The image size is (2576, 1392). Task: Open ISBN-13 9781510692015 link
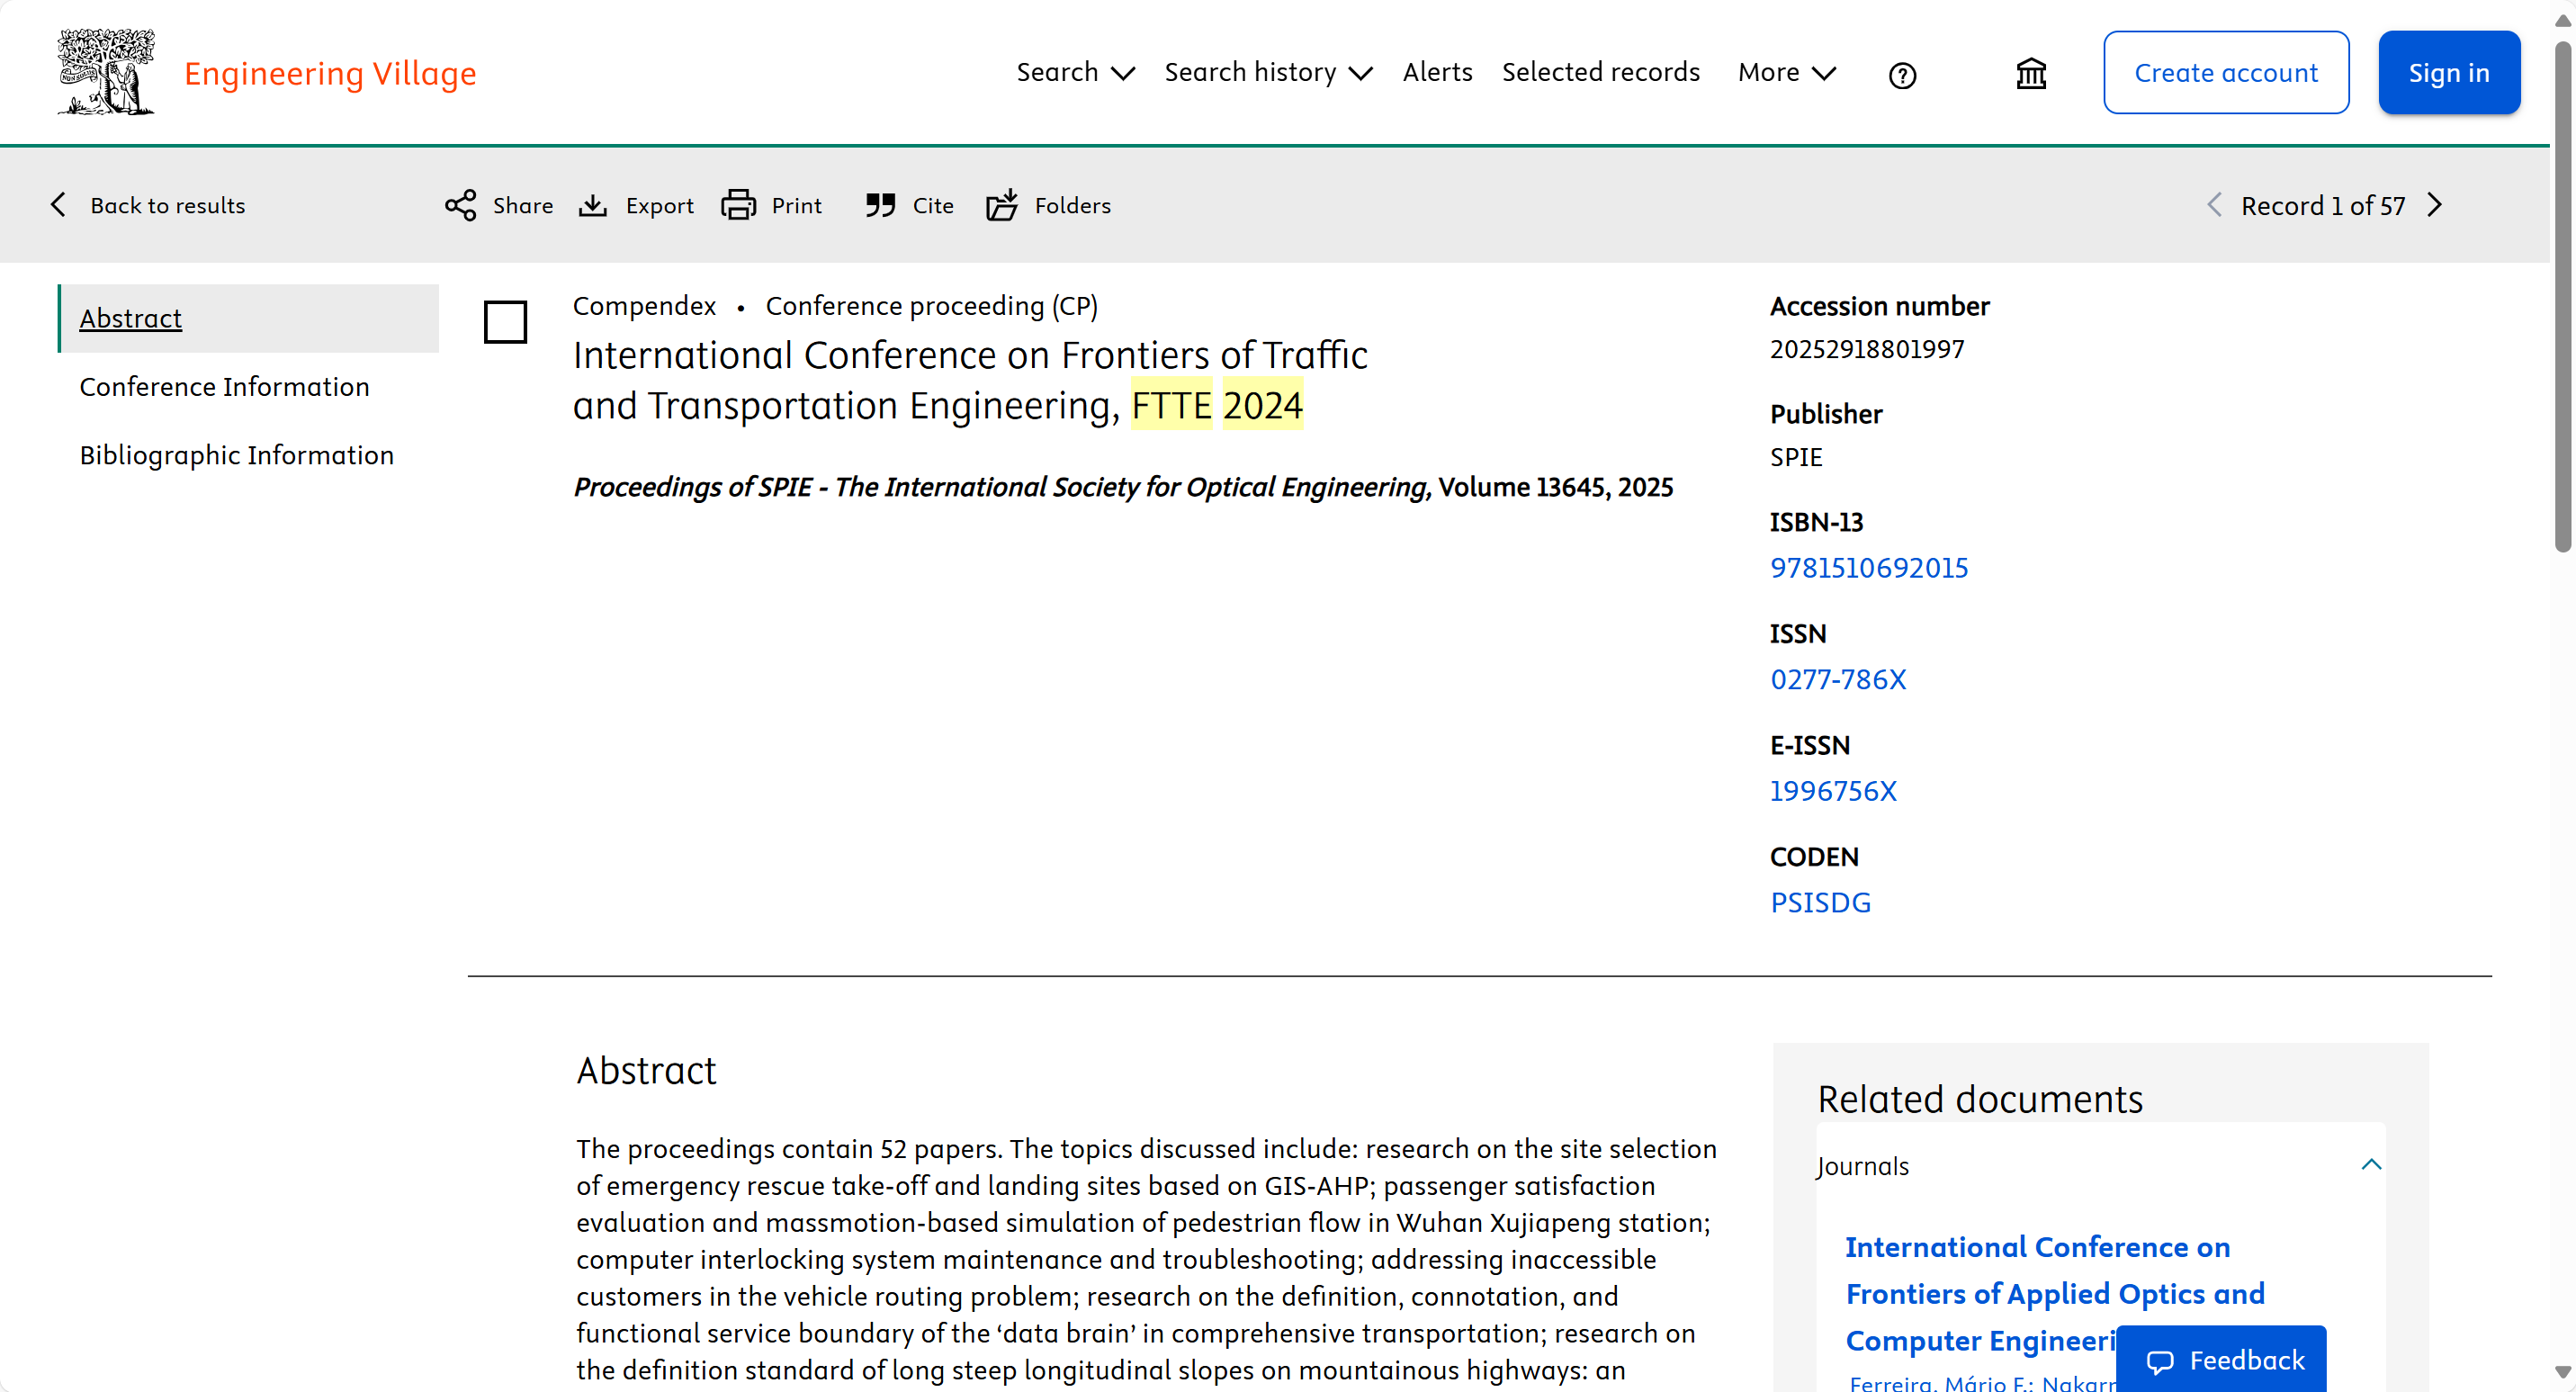(x=1868, y=567)
